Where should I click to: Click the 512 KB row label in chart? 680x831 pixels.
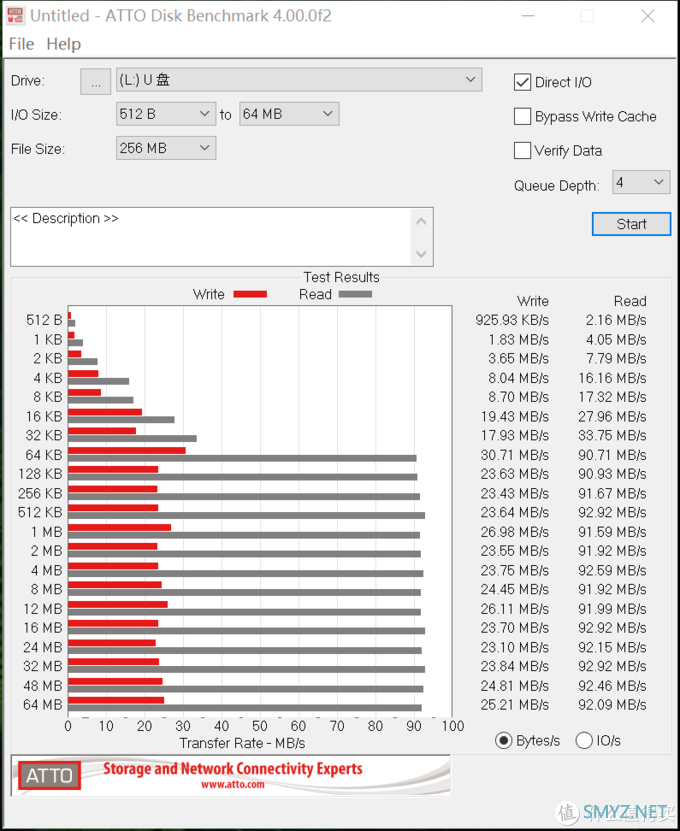[x=40, y=512]
